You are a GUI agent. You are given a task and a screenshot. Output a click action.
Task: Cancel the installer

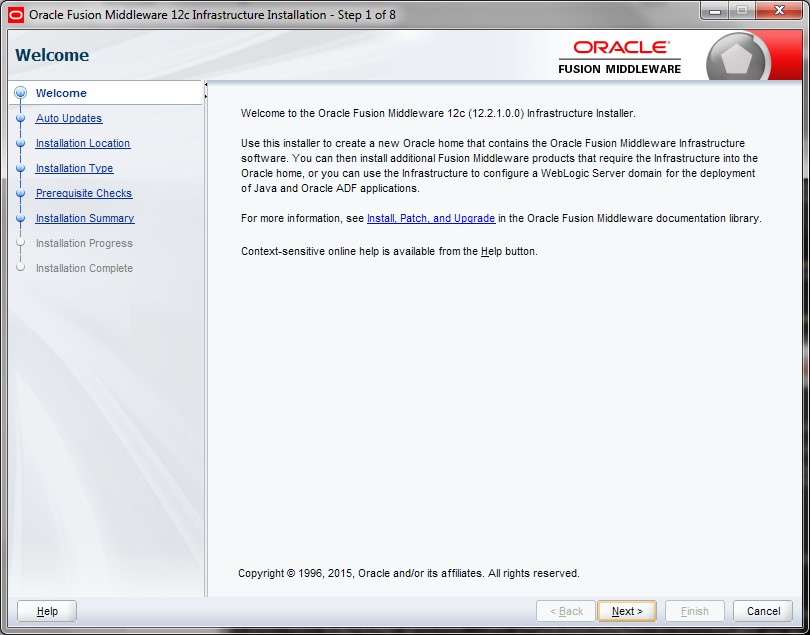pos(763,611)
